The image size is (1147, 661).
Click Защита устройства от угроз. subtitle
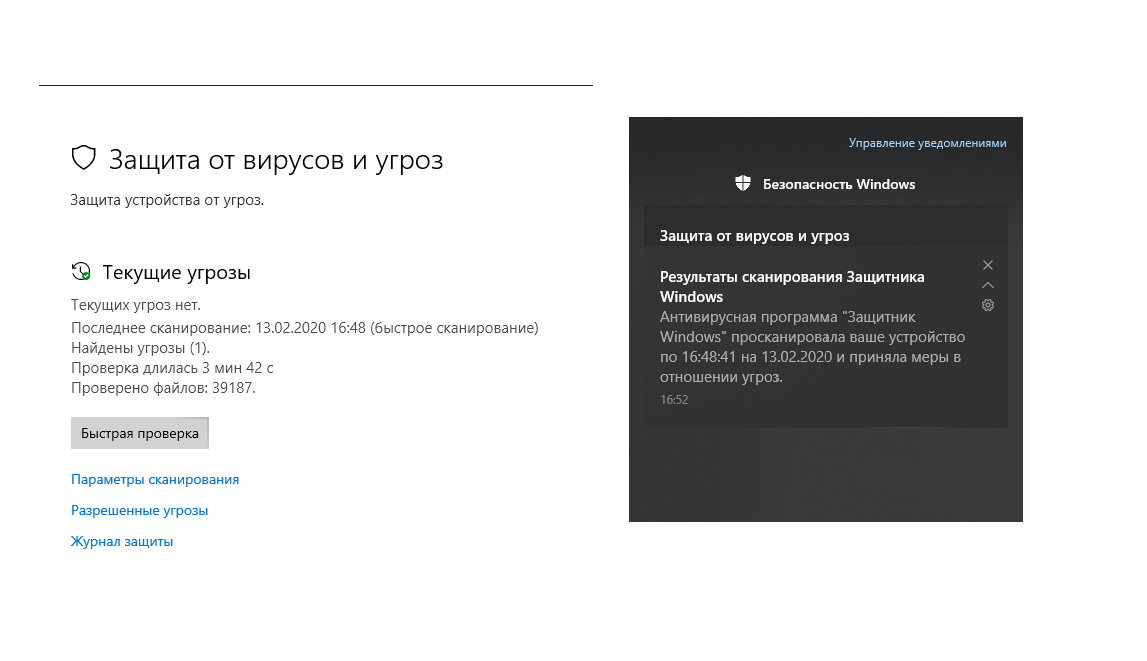167,200
